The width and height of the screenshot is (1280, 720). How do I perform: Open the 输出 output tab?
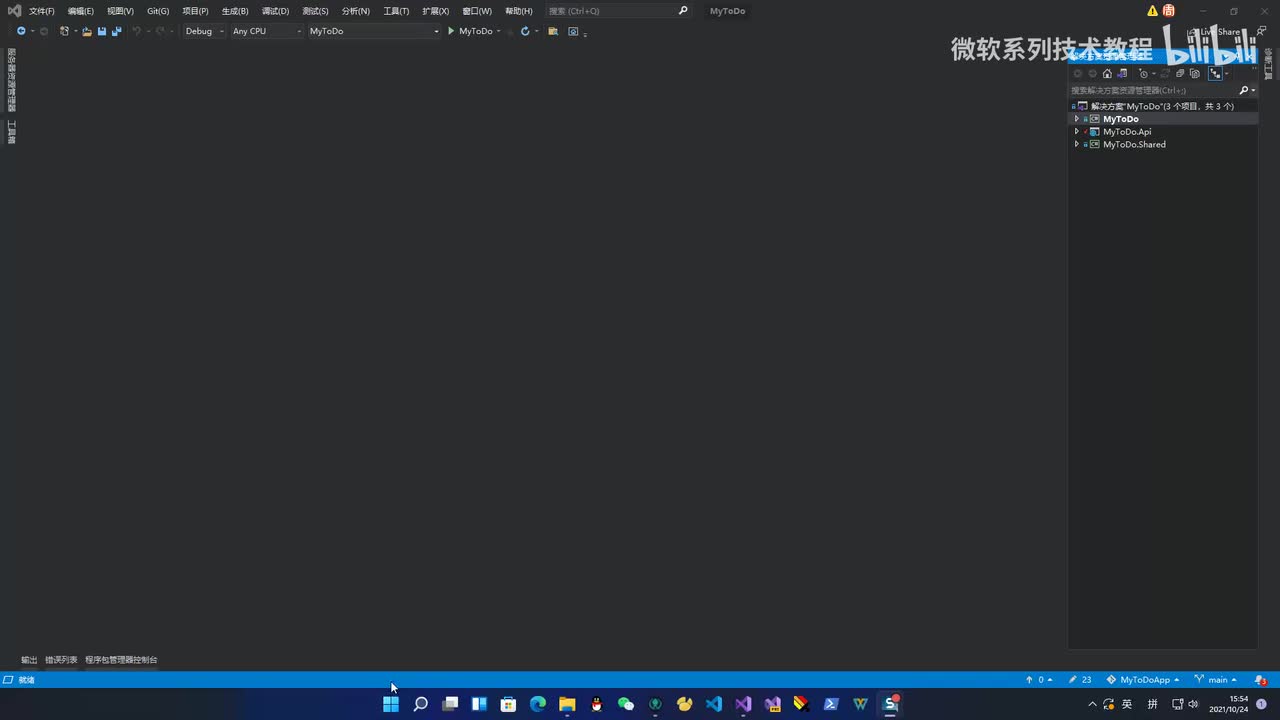click(x=29, y=660)
